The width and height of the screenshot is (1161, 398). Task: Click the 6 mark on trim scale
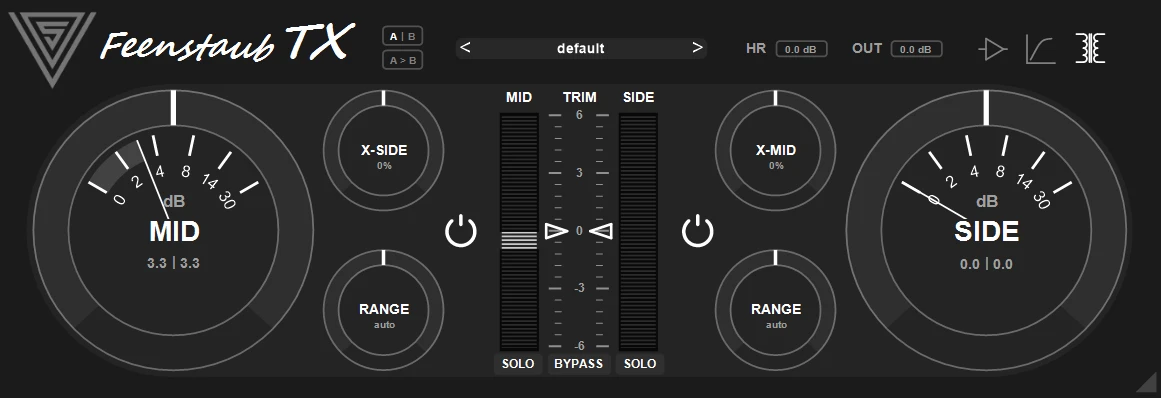coord(579,115)
